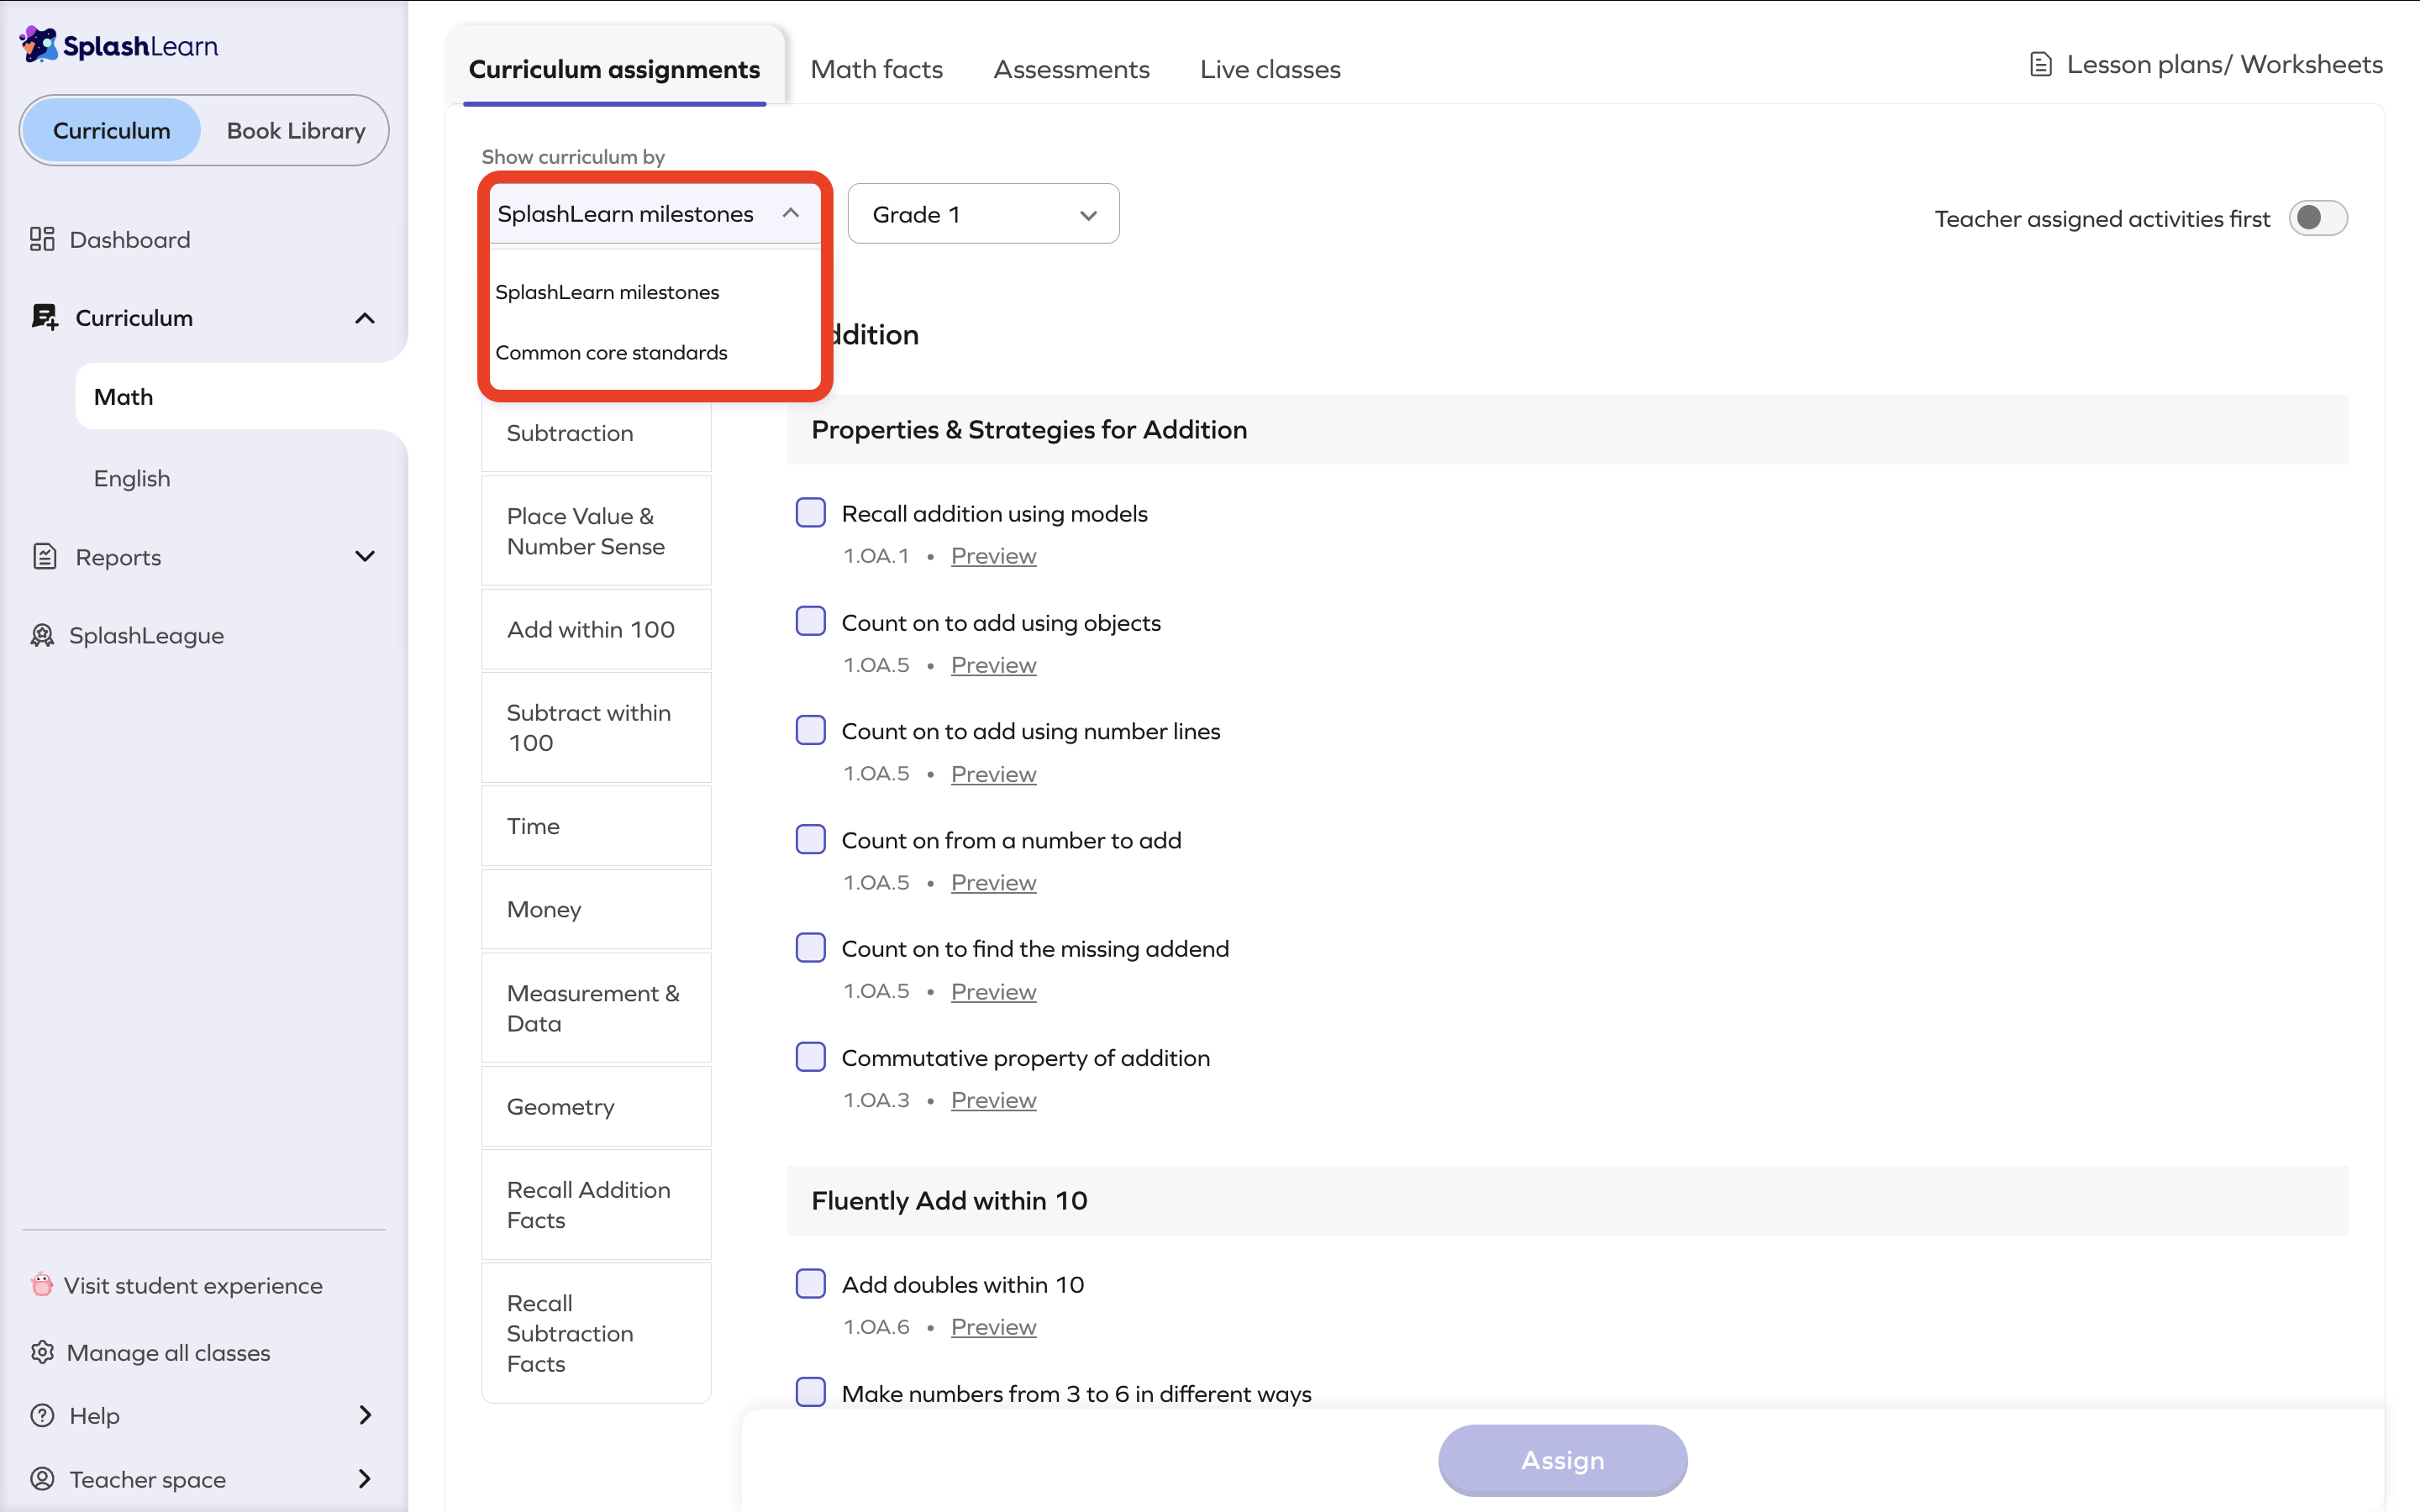Select 'Make numbers from 3 to 6' checkbox
Screen dimensions: 2420x1512
811,1392
